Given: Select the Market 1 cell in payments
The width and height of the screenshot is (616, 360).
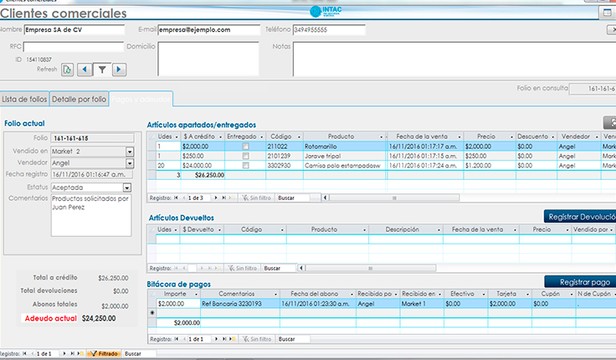Looking at the screenshot, I should (x=422, y=303).
